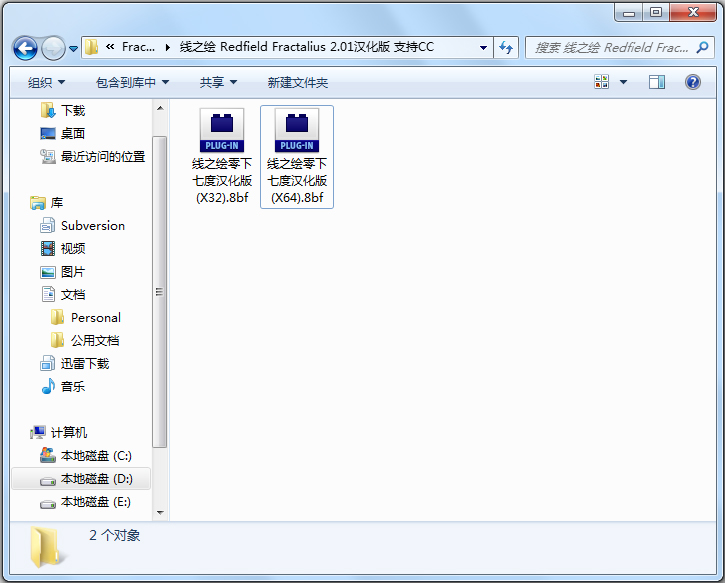Open 桌面 in the navigation pane

pyautogui.click(x=73, y=134)
